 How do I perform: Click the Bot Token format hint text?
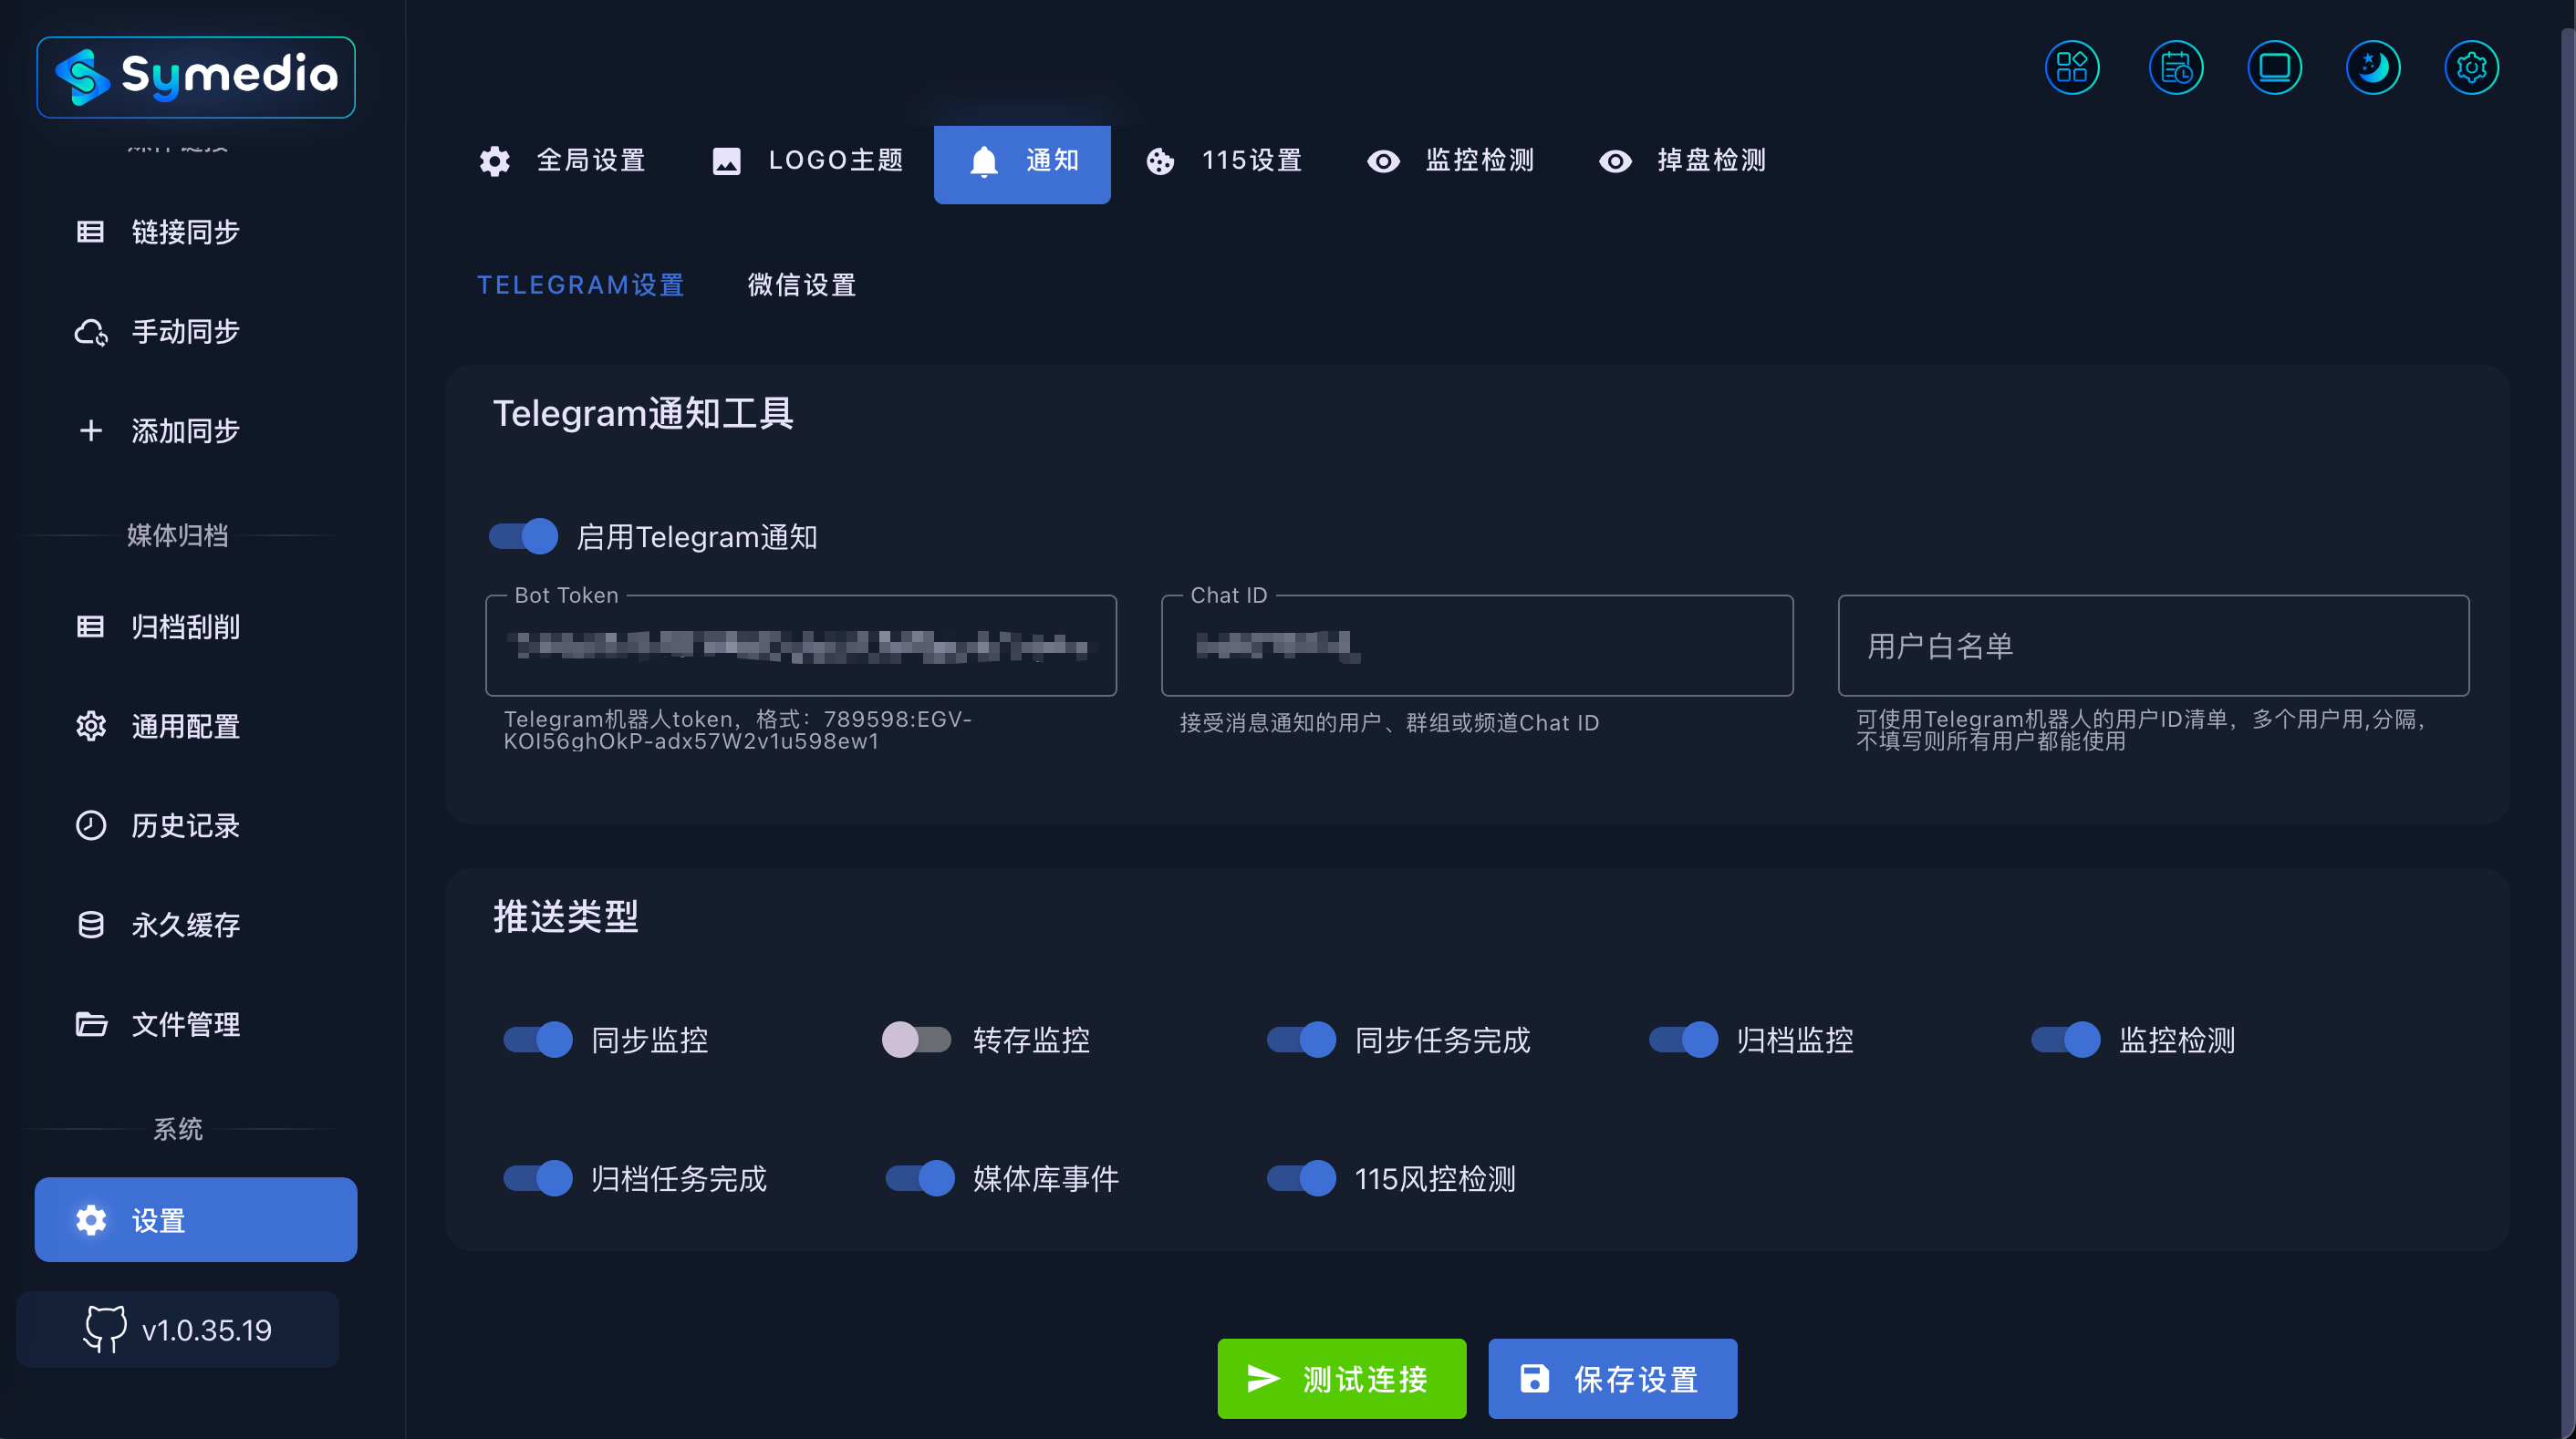(738, 730)
